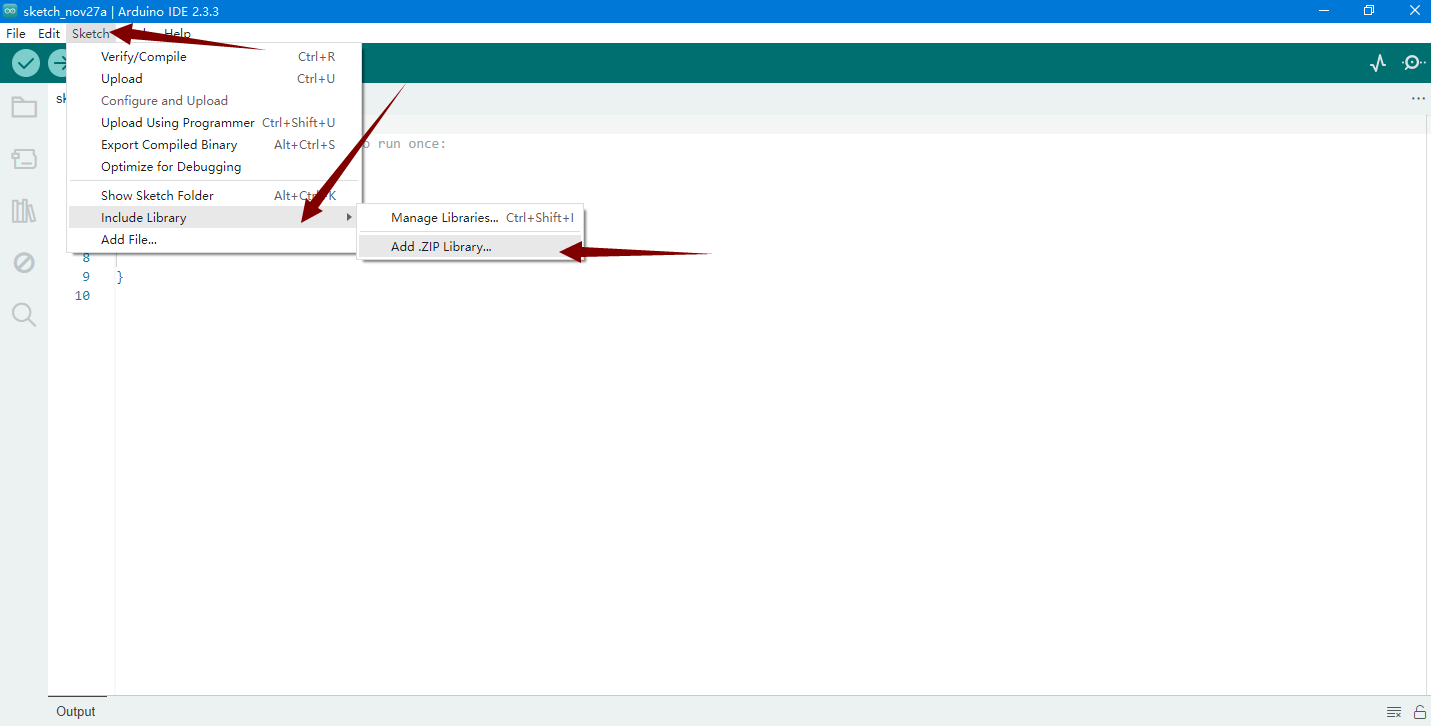The height and width of the screenshot is (726, 1431).
Task: Toggle the output lock icon
Action: coord(1419,712)
